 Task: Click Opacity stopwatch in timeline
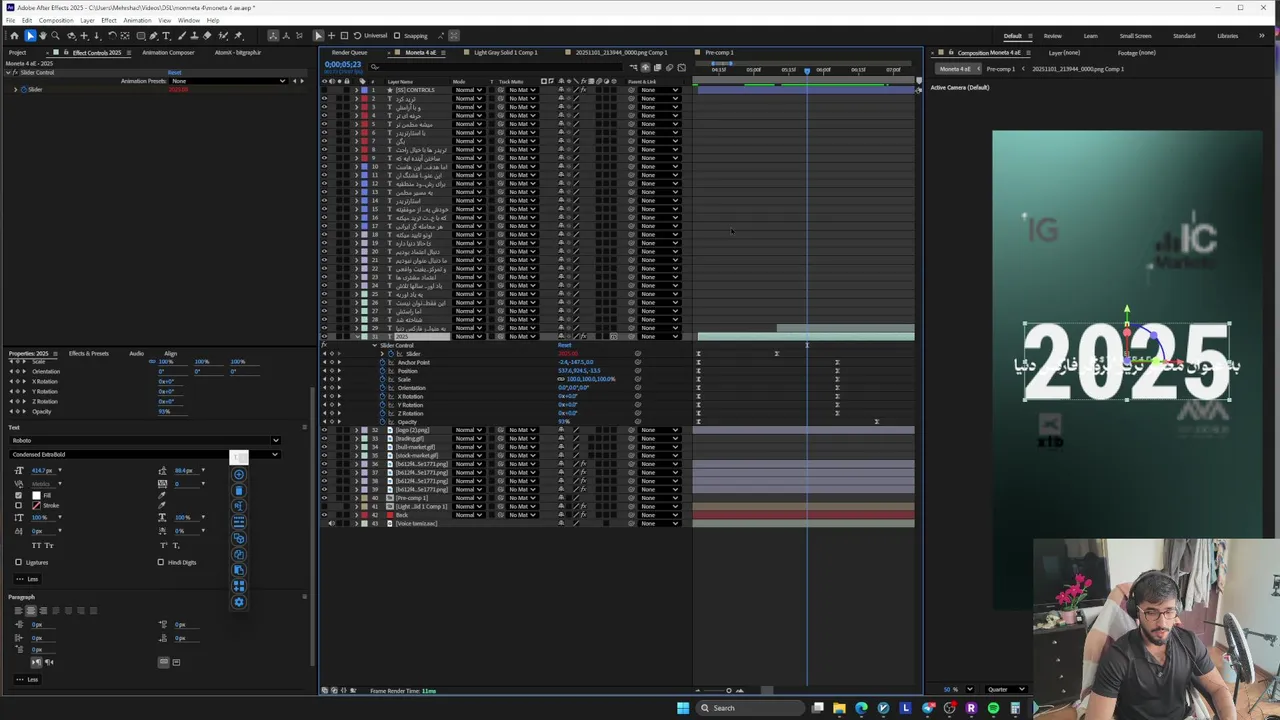click(382, 422)
